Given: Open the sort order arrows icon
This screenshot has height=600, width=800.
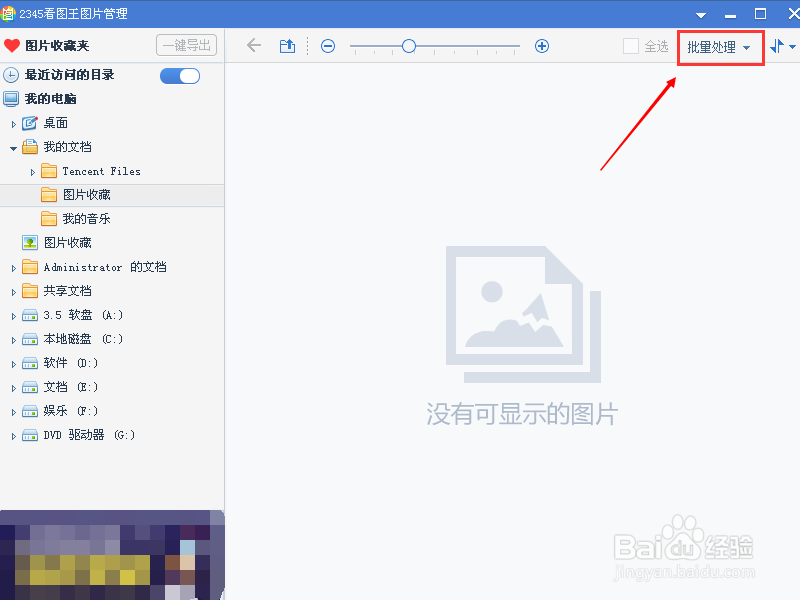Looking at the screenshot, I should click(778, 46).
